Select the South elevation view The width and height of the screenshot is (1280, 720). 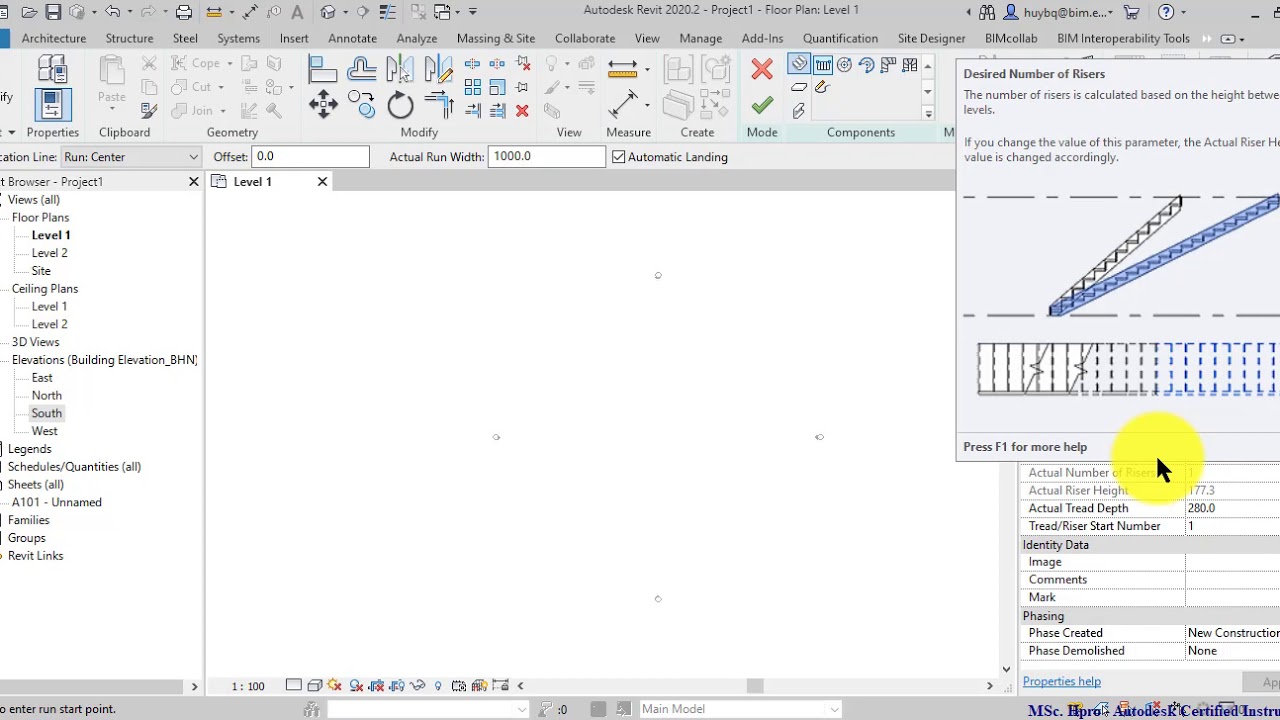pos(47,413)
